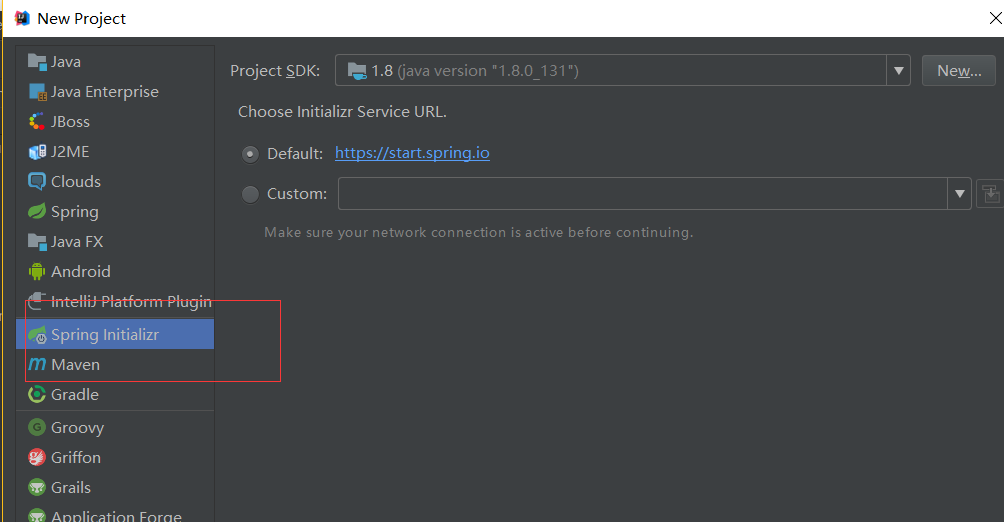Viewport: 1004px width, 522px height.
Task: Choose Spring Initializr project type
Action: pos(104,335)
